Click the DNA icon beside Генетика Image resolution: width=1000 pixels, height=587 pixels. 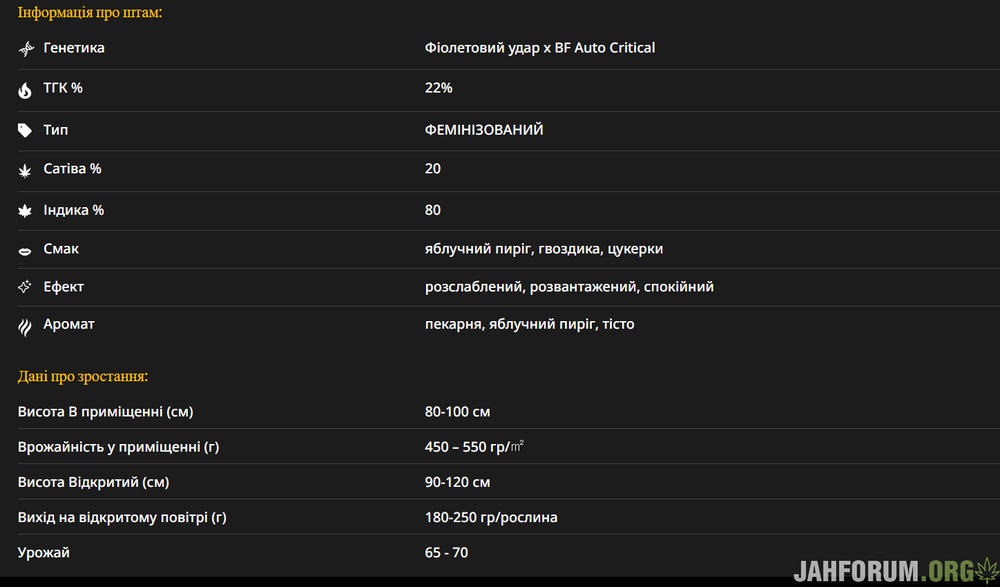[26, 49]
